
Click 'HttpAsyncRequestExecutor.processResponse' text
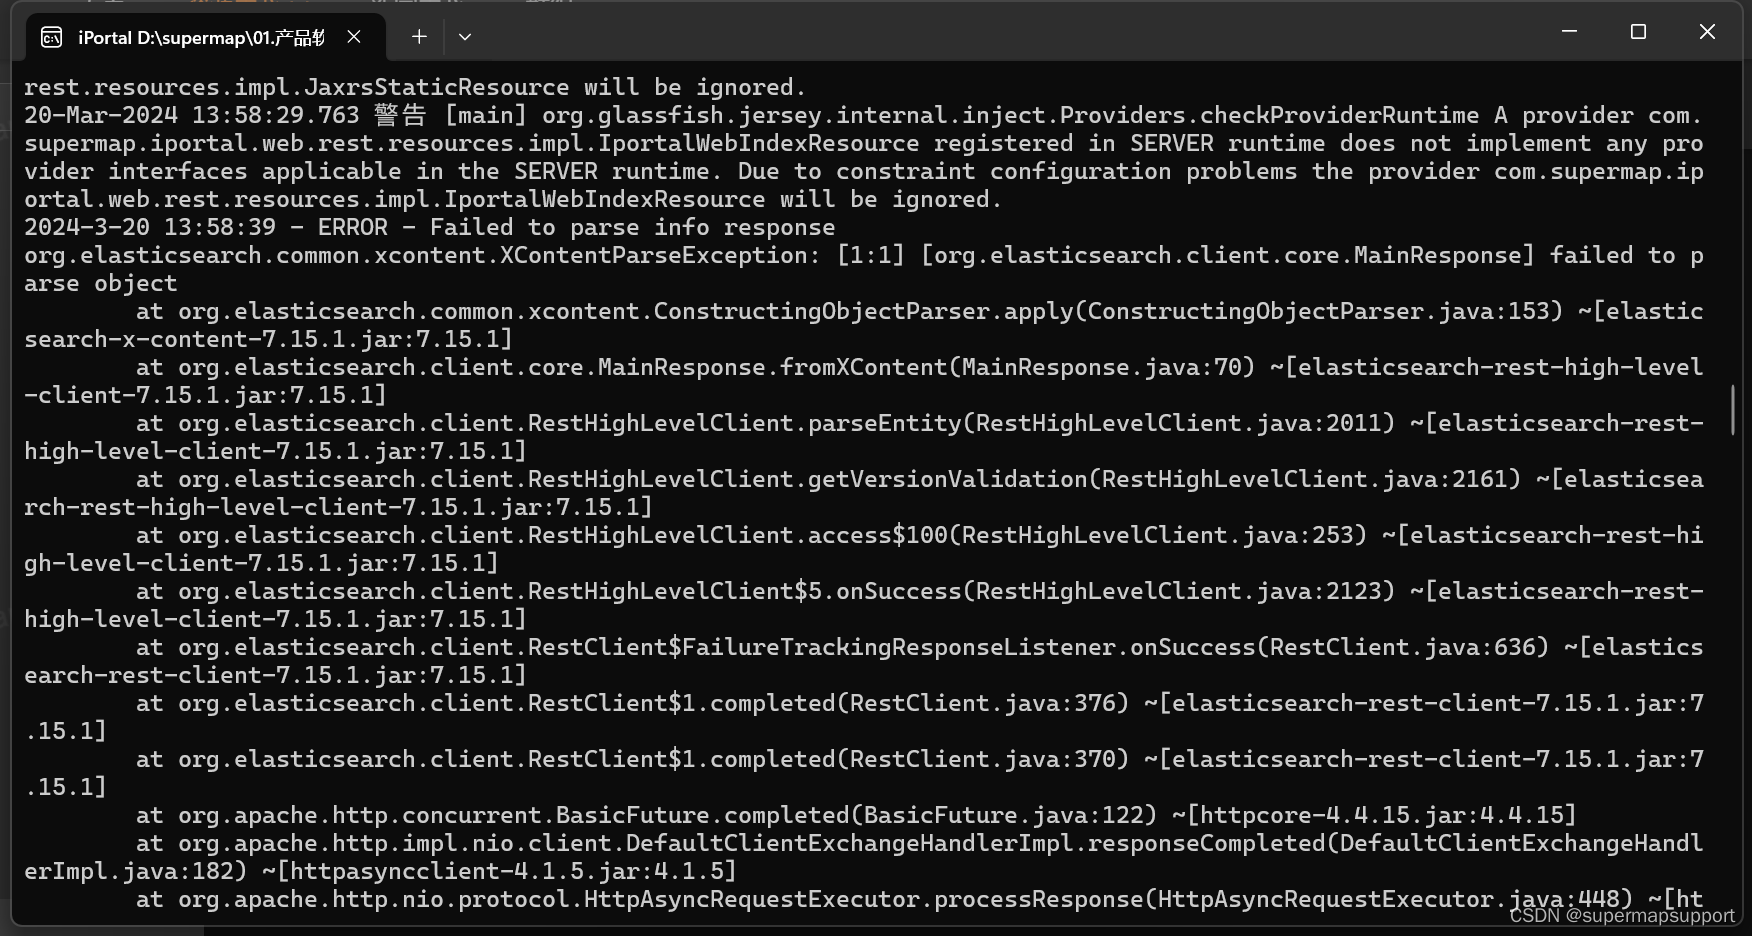[x=864, y=899]
